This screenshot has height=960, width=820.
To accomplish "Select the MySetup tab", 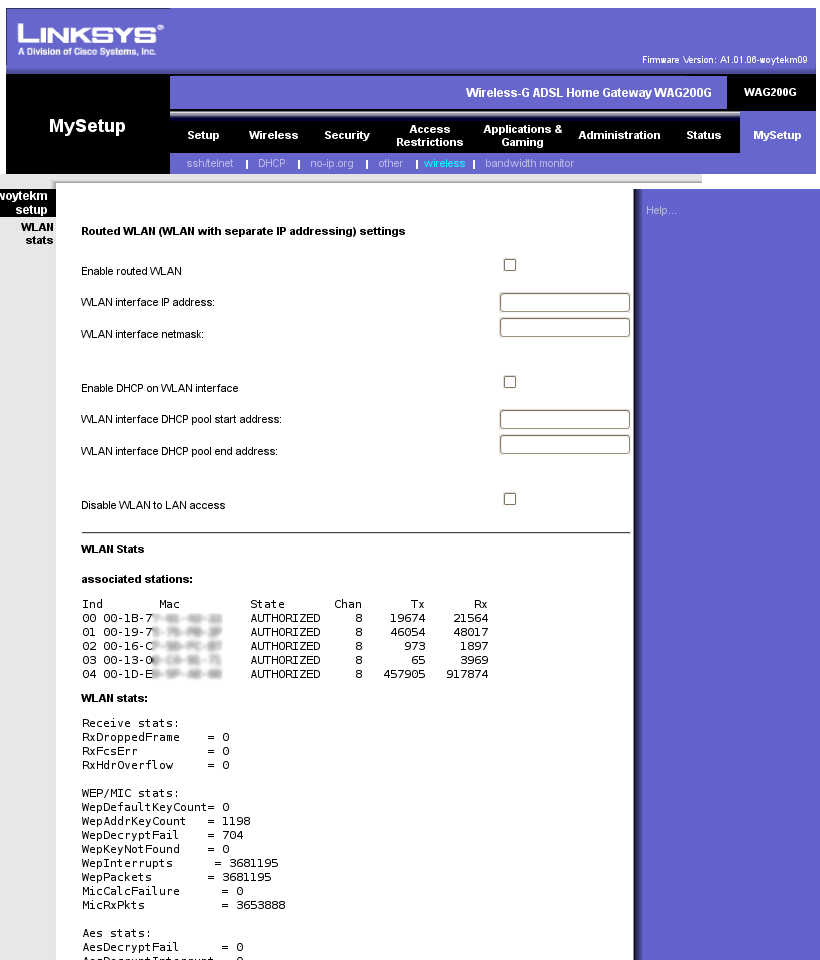I will pos(777,135).
